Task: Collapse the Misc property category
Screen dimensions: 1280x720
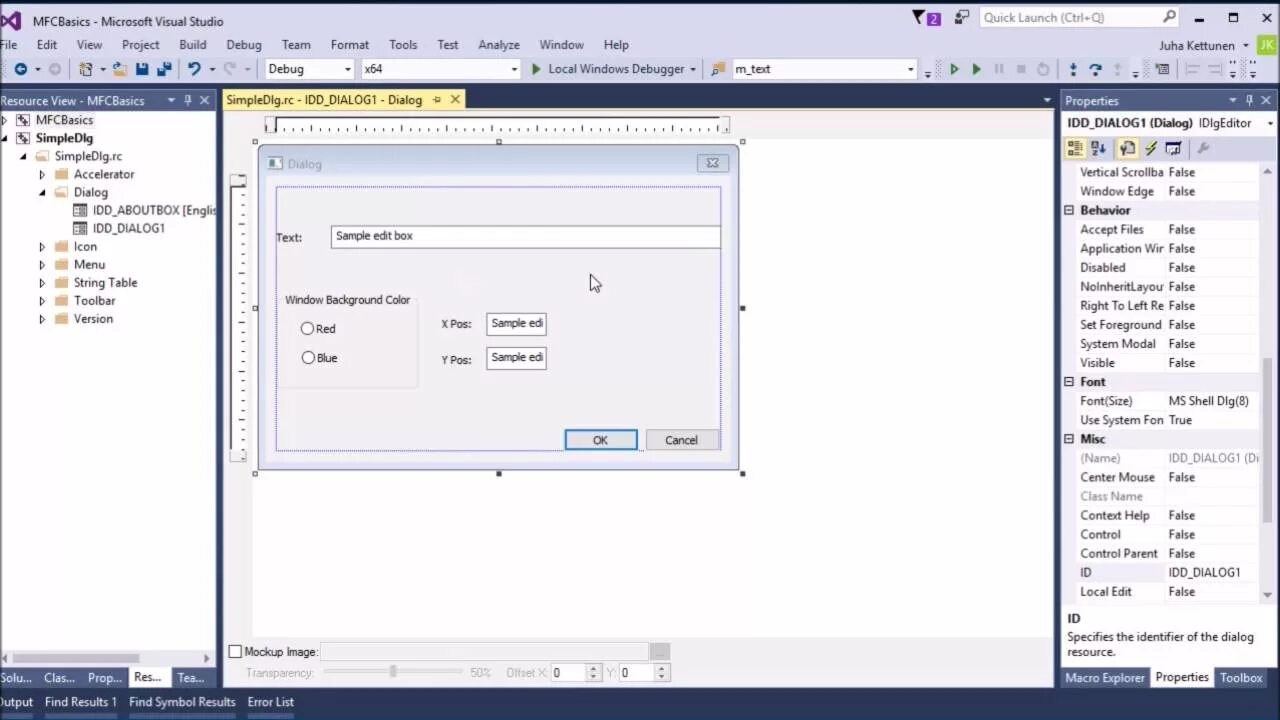Action: (1069, 439)
